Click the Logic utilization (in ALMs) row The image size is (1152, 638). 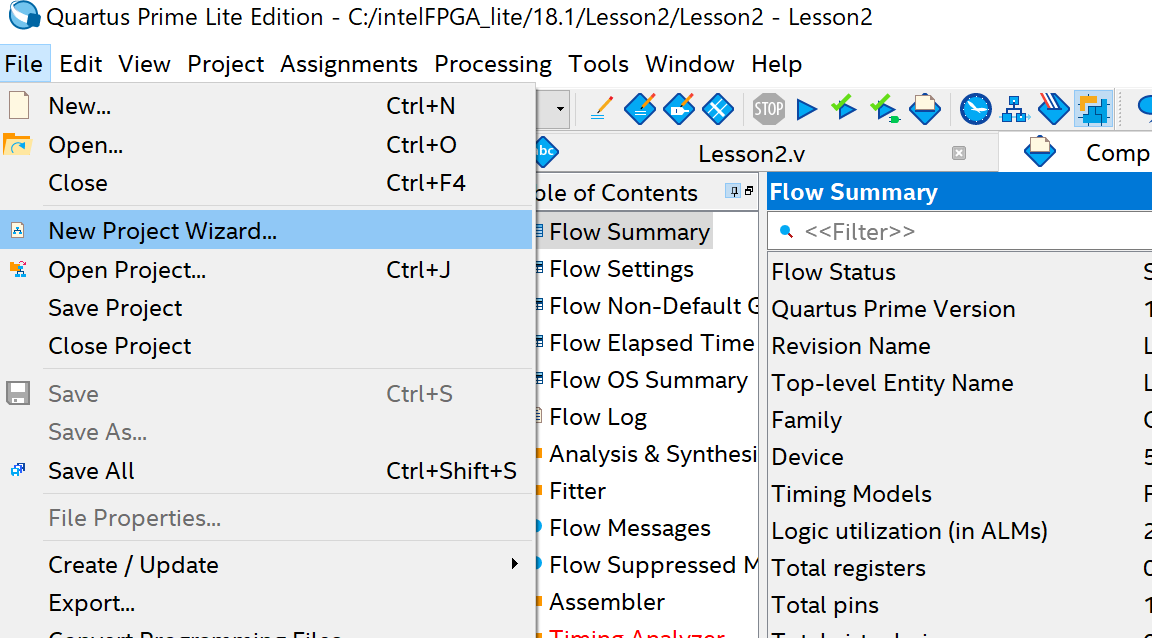(x=960, y=531)
